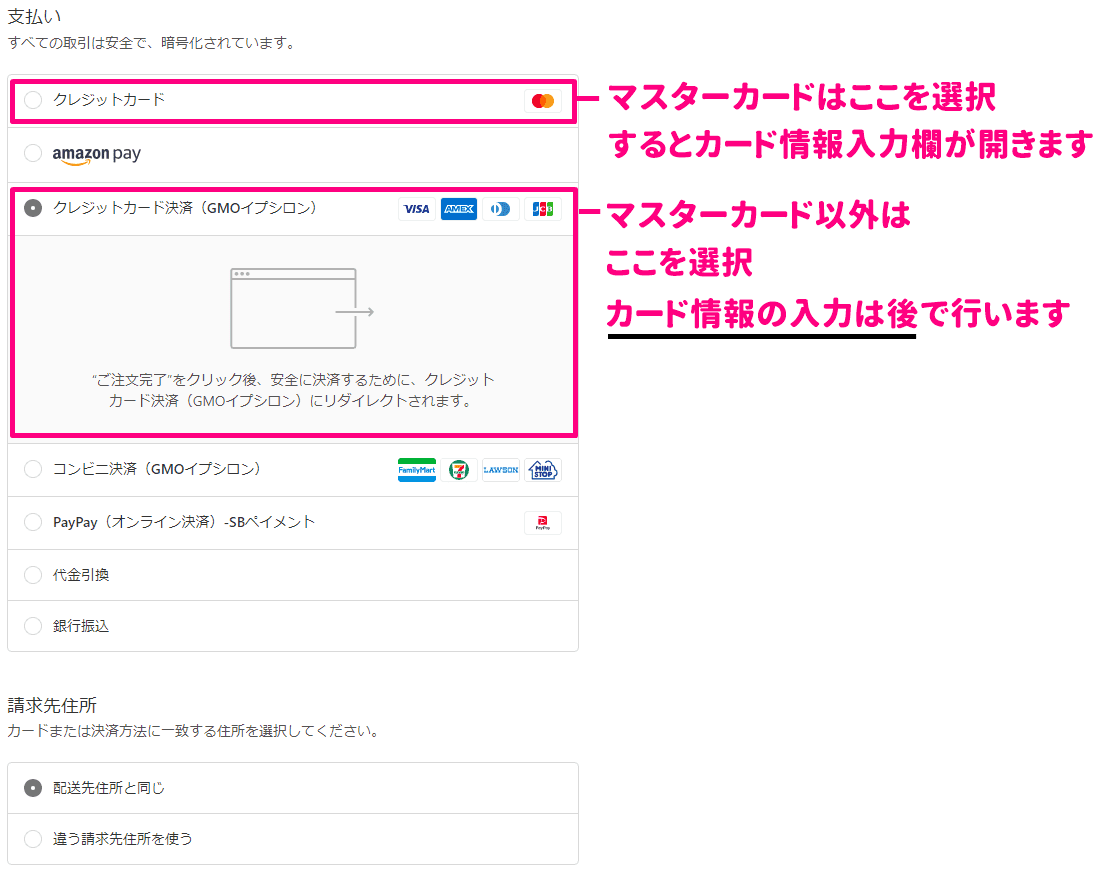Select the クレジットカード radio button
The image size is (1093, 873).
tap(33, 100)
